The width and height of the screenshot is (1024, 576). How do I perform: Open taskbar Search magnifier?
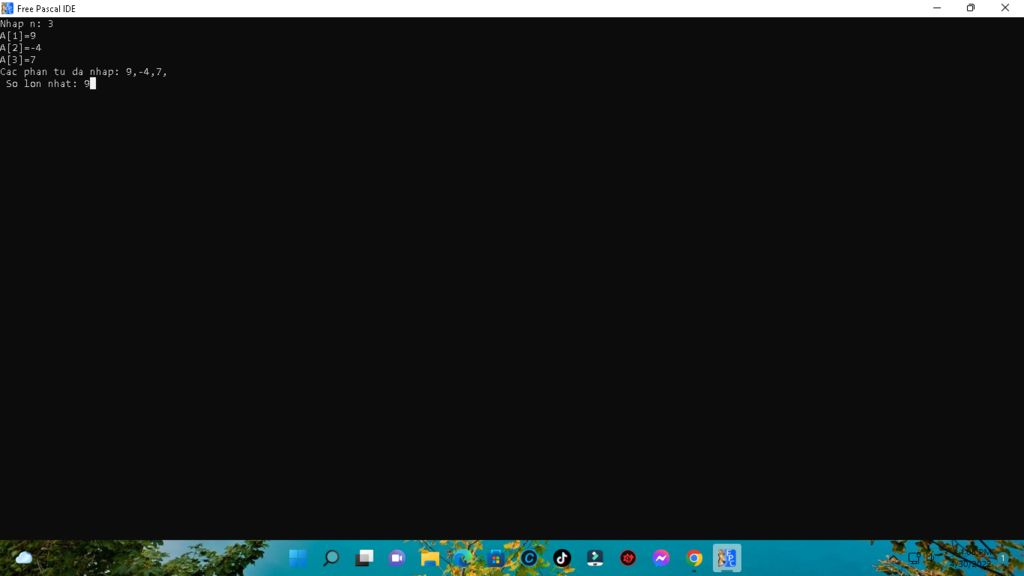331,558
